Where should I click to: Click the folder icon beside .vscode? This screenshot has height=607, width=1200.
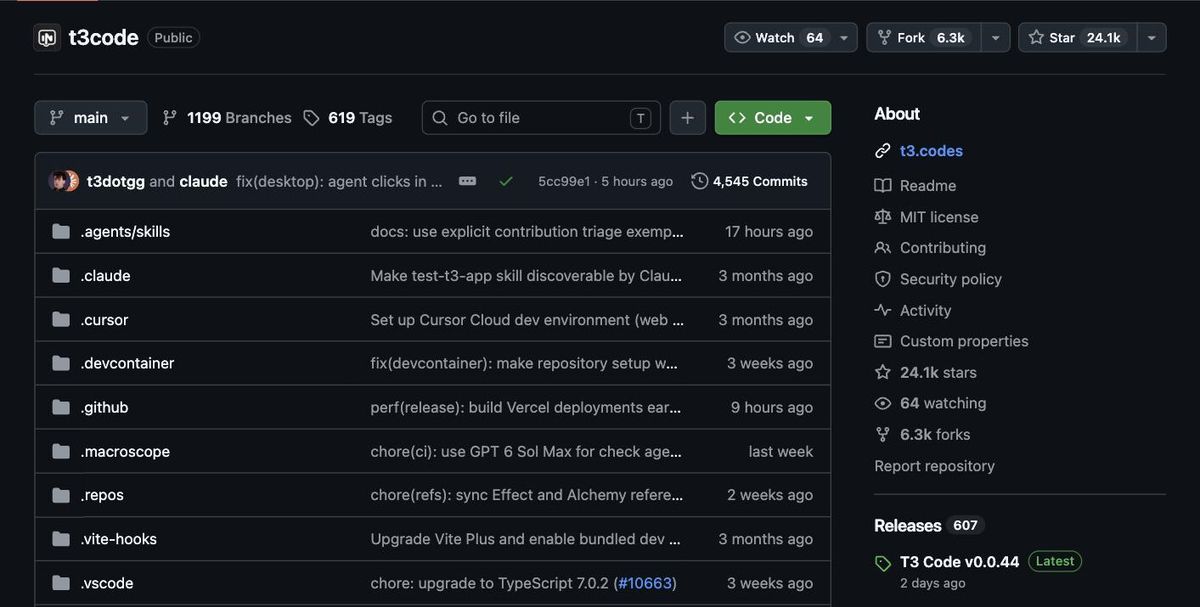(61, 583)
